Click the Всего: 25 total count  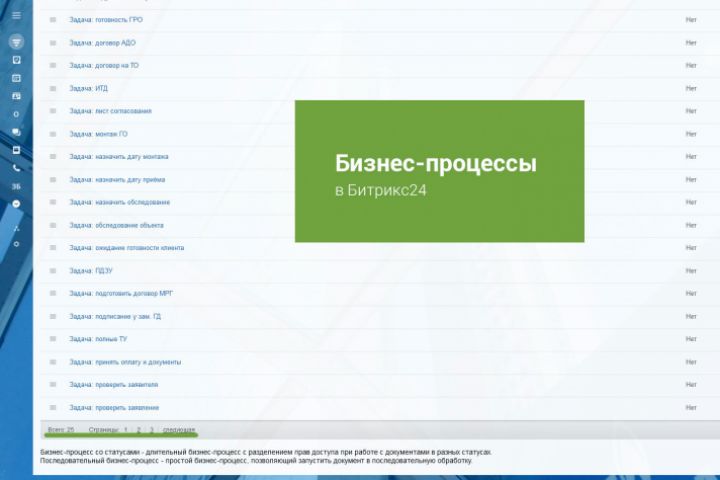(x=61, y=429)
